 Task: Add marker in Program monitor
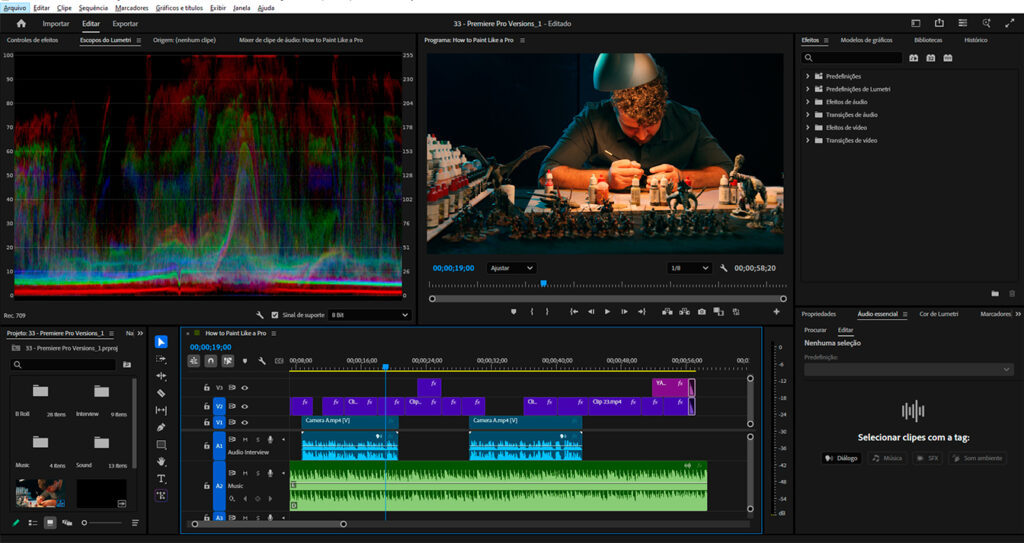coord(513,312)
